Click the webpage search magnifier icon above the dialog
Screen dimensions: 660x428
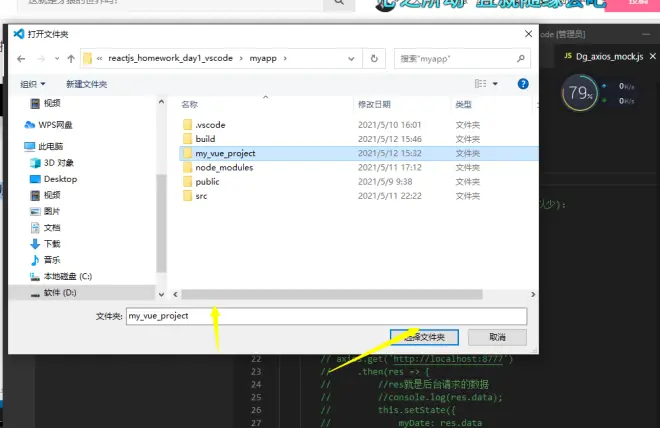pyautogui.click(x=339, y=2)
